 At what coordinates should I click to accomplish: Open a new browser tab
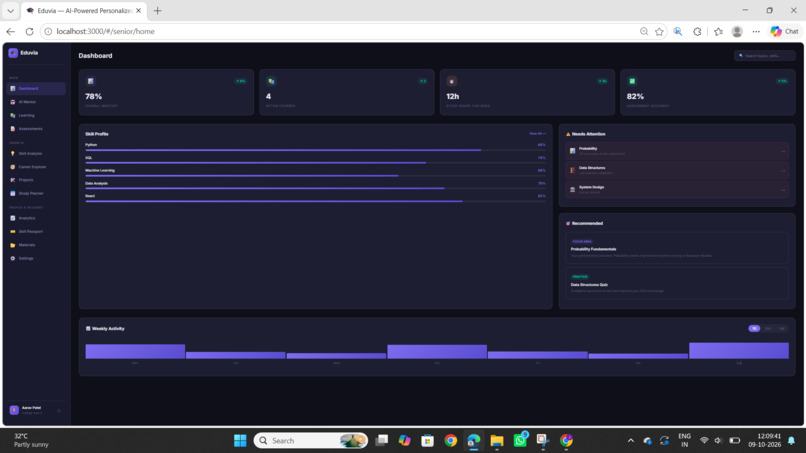click(x=157, y=10)
